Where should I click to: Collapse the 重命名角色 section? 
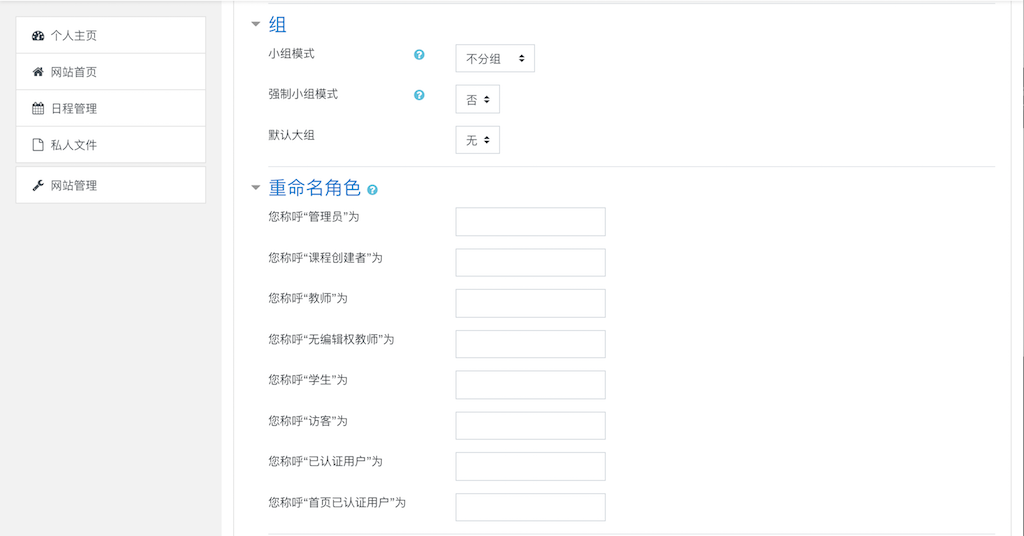pyautogui.click(x=255, y=188)
